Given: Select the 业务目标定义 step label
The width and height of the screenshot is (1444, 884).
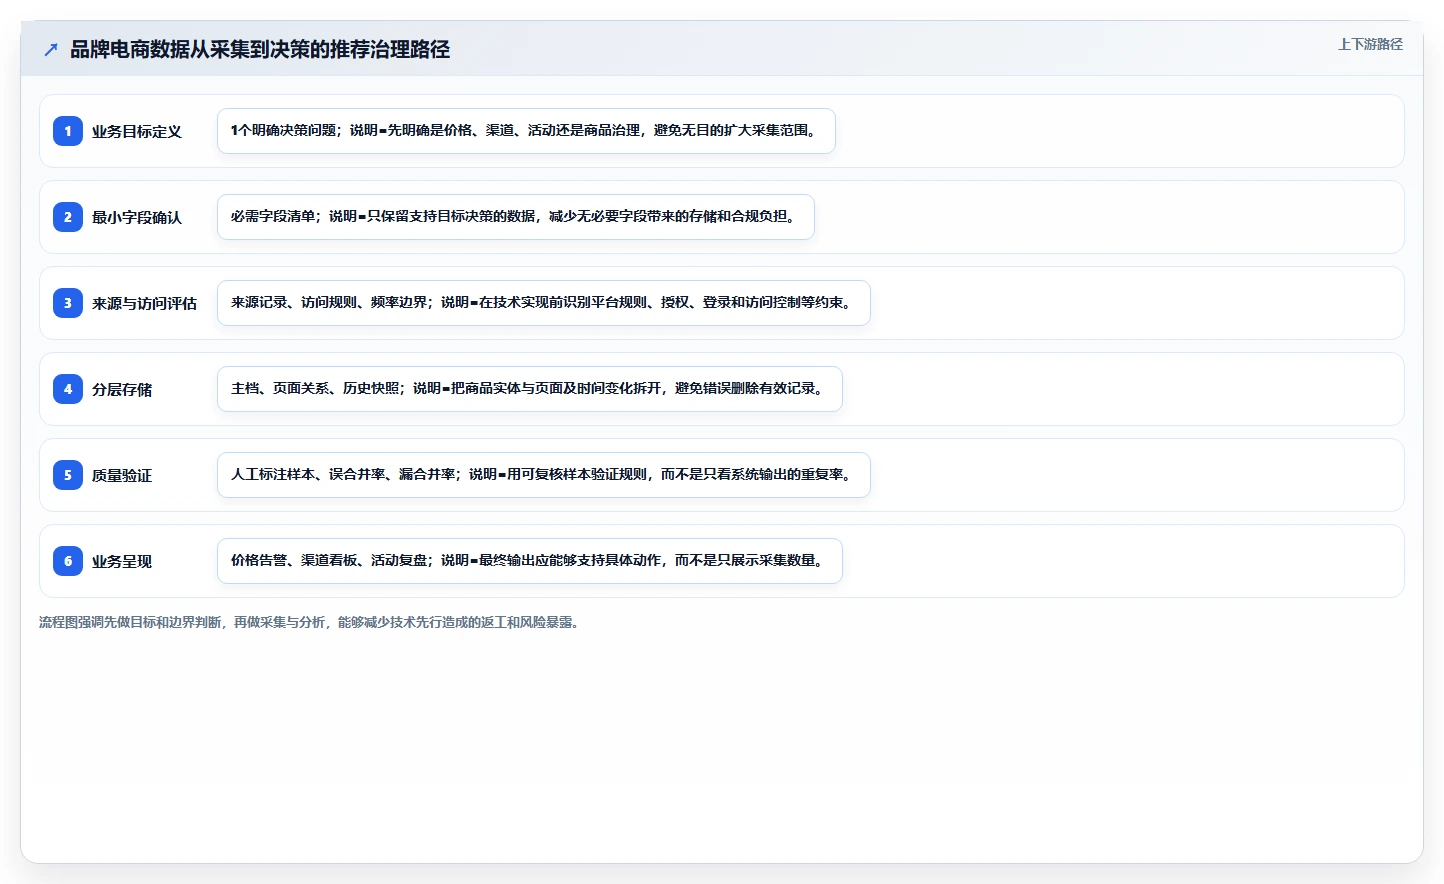Looking at the screenshot, I should coord(137,131).
